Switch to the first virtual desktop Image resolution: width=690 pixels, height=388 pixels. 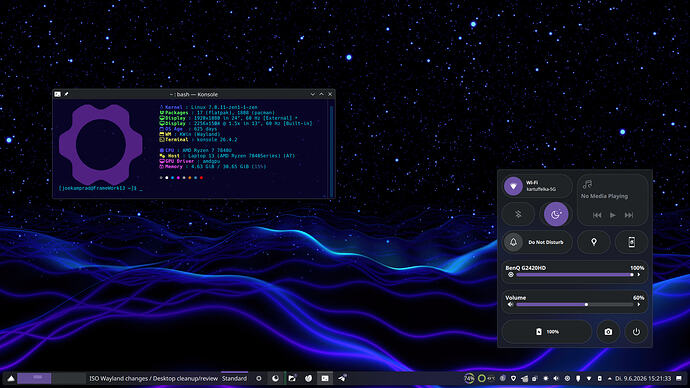[x=34, y=378]
